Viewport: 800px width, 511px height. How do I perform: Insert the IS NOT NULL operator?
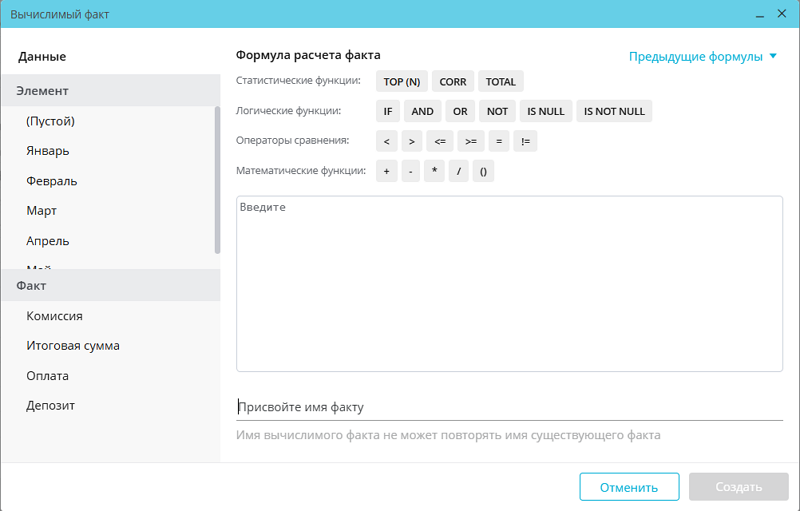614,111
